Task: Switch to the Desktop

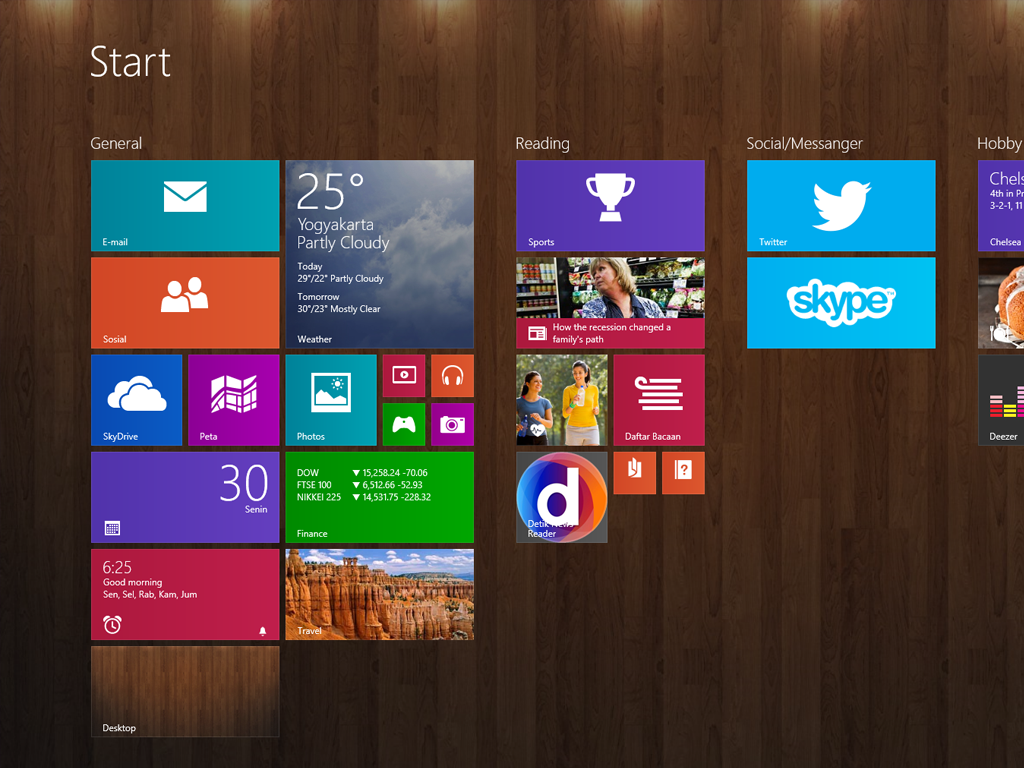Action: (184, 692)
